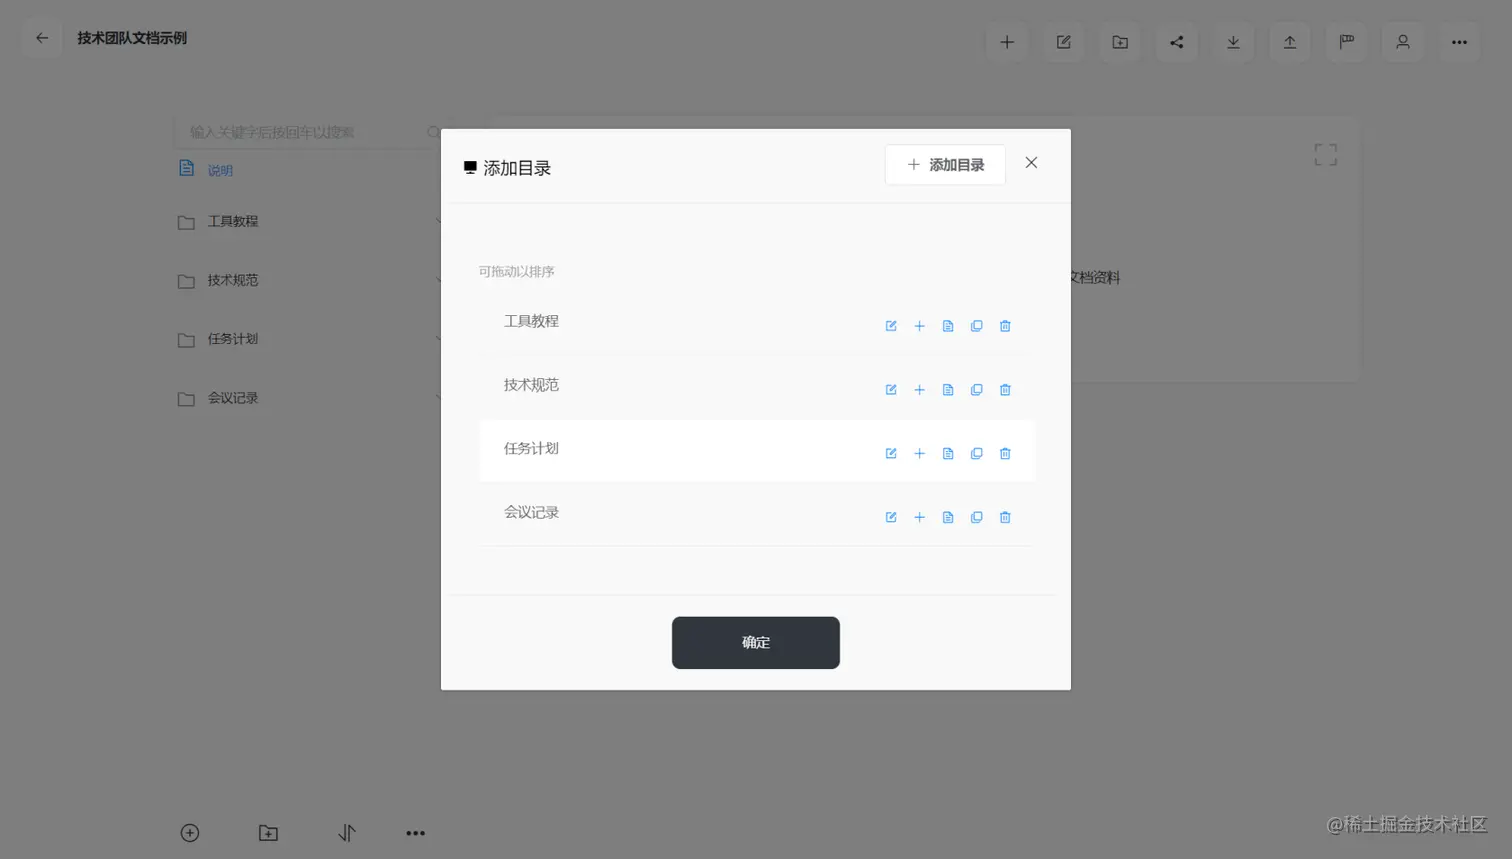Image resolution: width=1512 pixels, height=859 pixels.
Task: Open the sort icon at bottom toolbar
Action: click(x=346, y=832)
